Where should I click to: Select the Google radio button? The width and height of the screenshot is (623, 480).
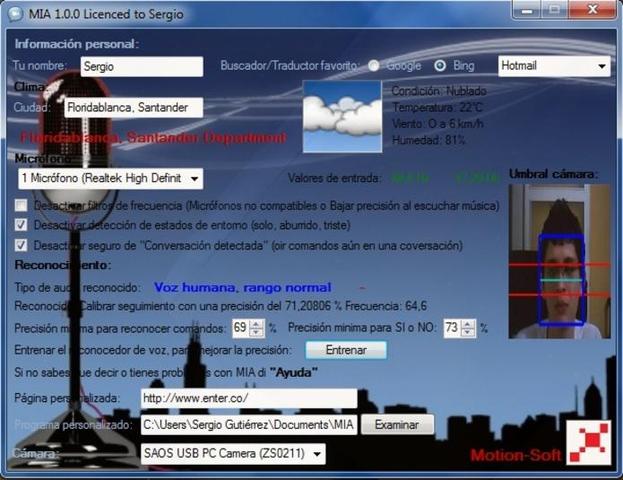[373, 66]
